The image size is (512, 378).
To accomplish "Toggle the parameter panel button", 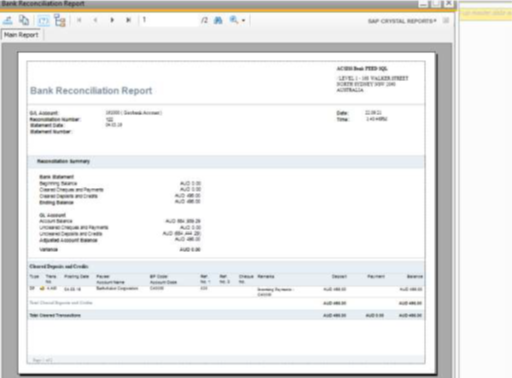I will coord(43,21).
